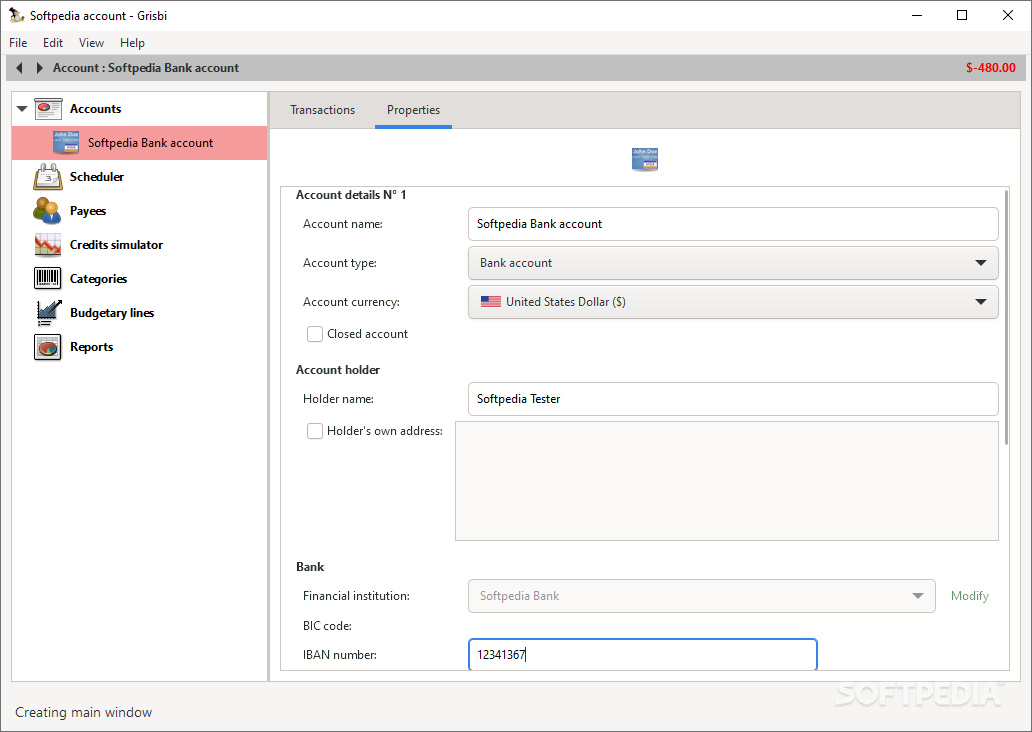The image size is (1032, 732).
Task: Open the Budgetary lines graph icon
Action: (48, 313)
